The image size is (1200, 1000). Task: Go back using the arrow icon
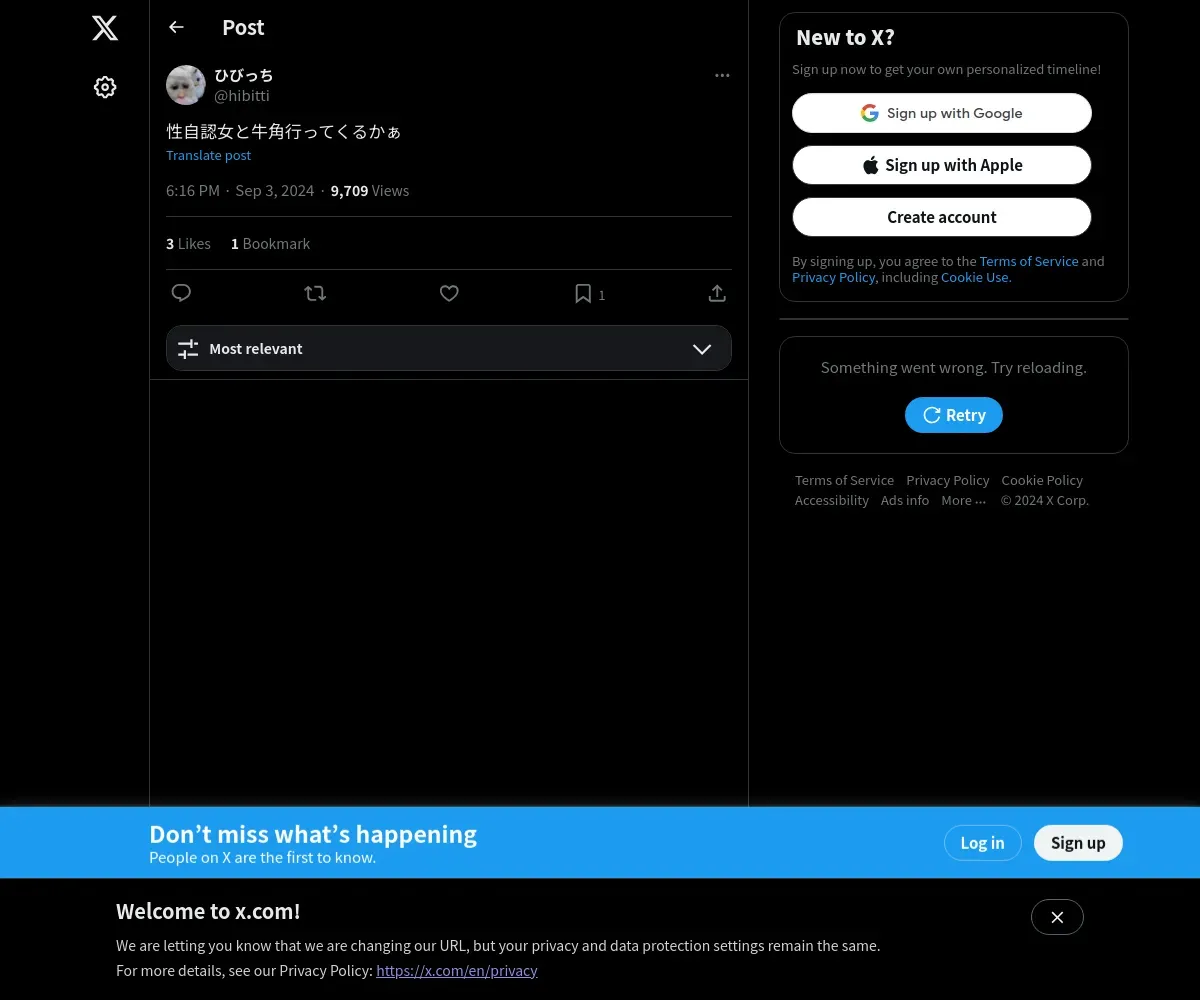(176, 27)
